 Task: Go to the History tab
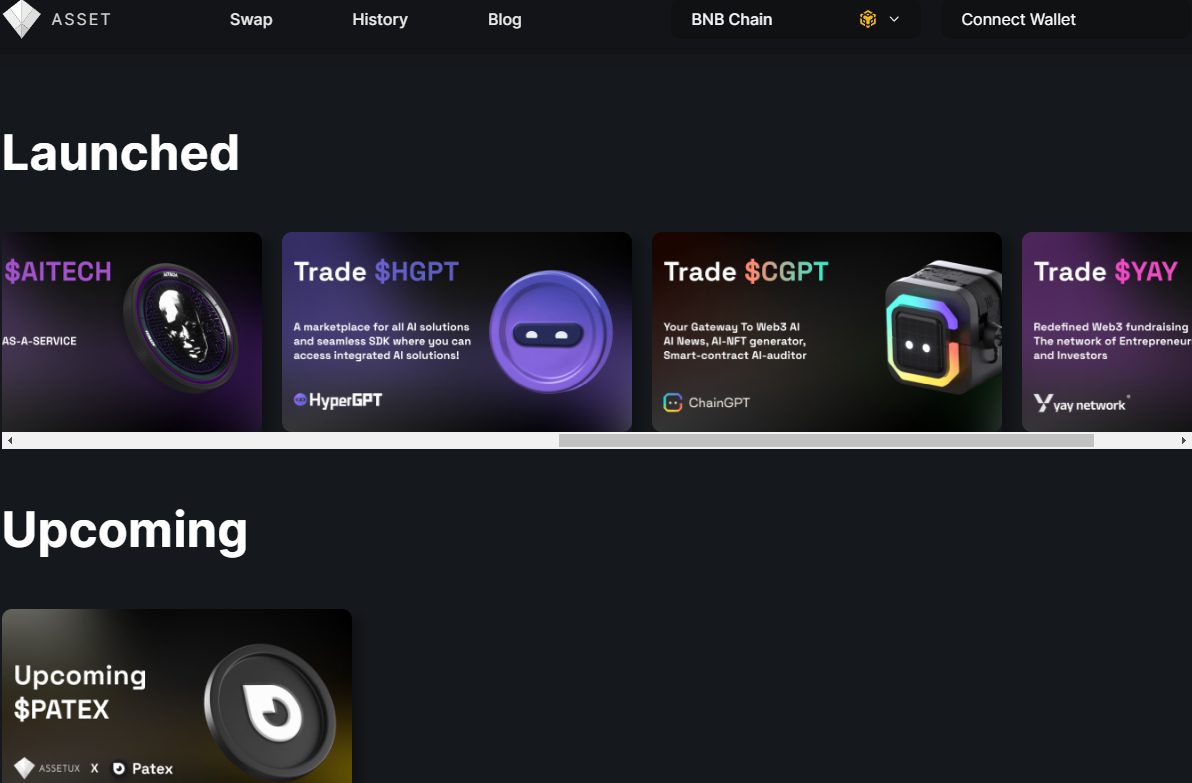tap(380, 20)
